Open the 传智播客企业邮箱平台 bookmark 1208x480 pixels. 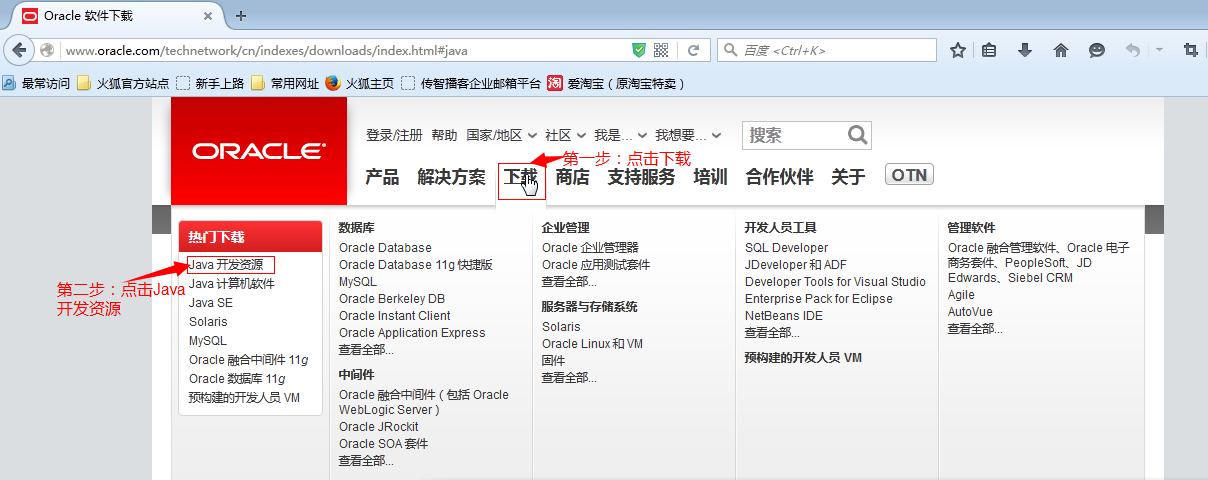point(471,84)
